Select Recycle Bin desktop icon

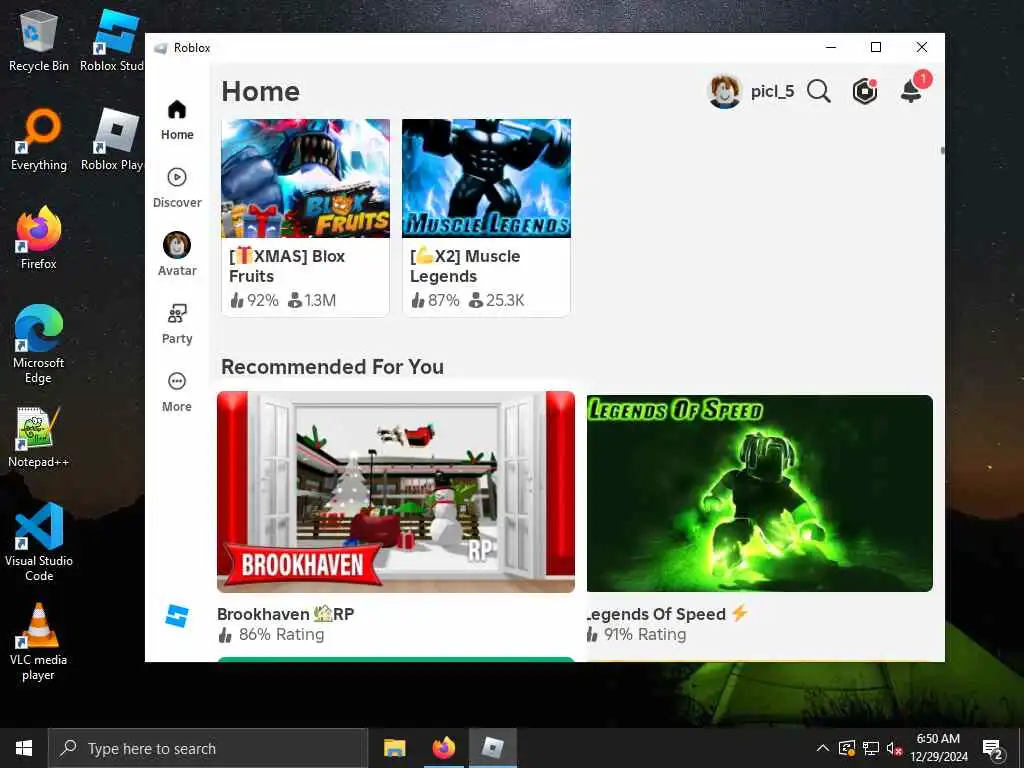click(39, 42)
